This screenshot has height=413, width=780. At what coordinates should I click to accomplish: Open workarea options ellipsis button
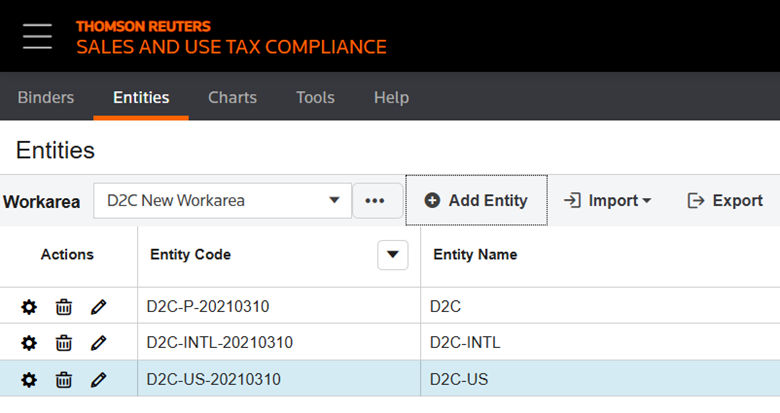pyautogui.click(x=375, y=201)
